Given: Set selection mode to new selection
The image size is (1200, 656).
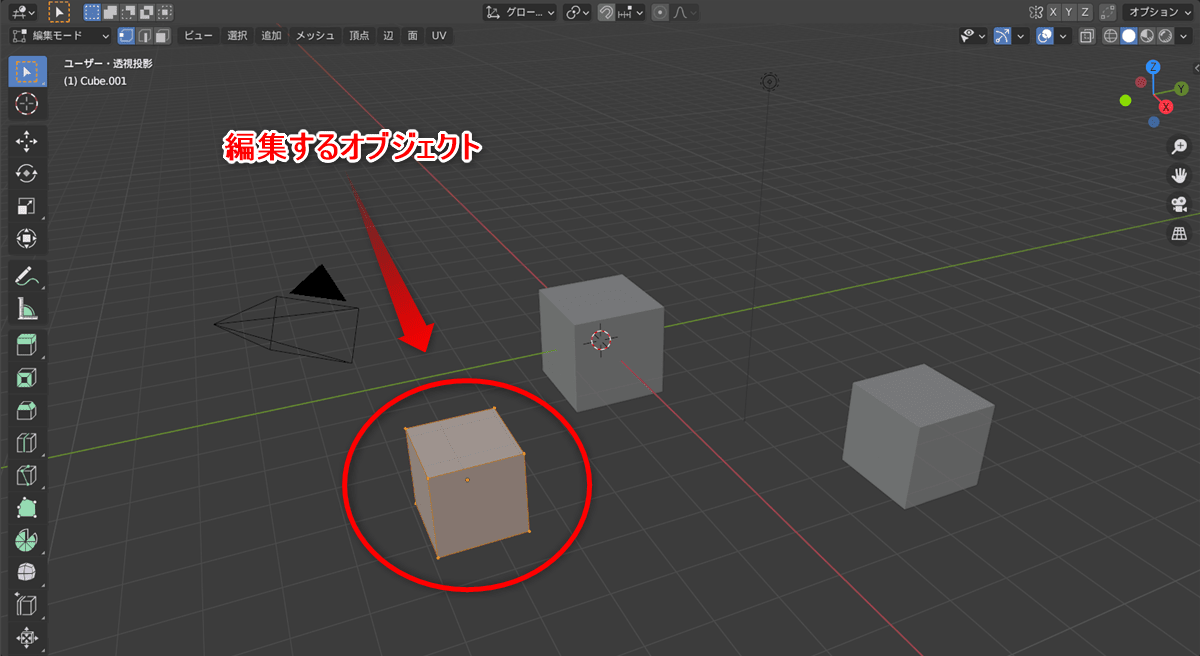Looking at the screenshot, I should [x=92, y=12].
